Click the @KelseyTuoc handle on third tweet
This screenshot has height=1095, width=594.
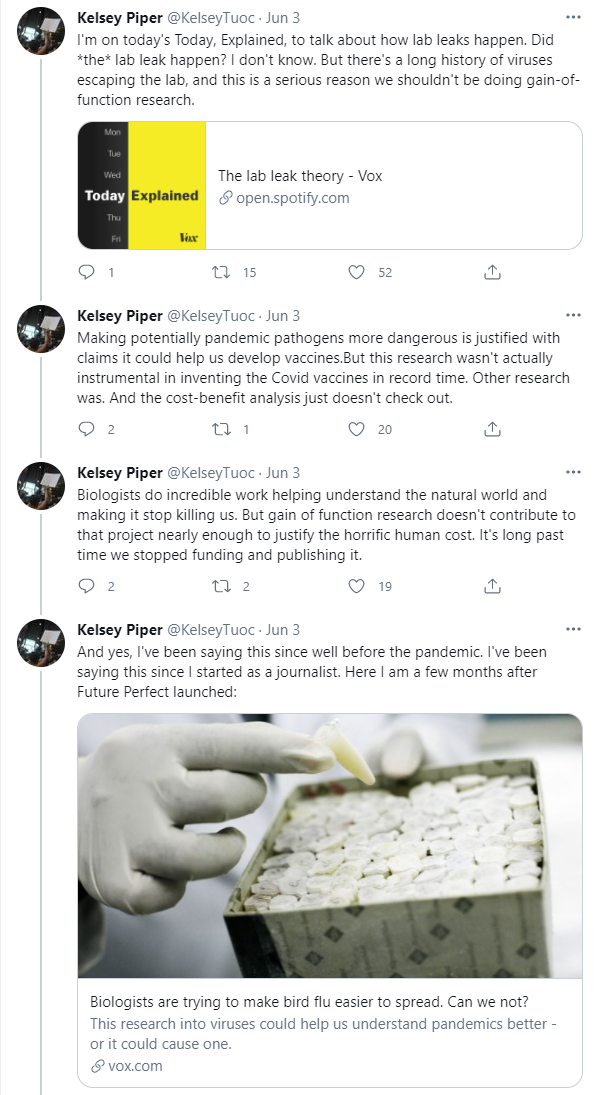pos(211,473)
